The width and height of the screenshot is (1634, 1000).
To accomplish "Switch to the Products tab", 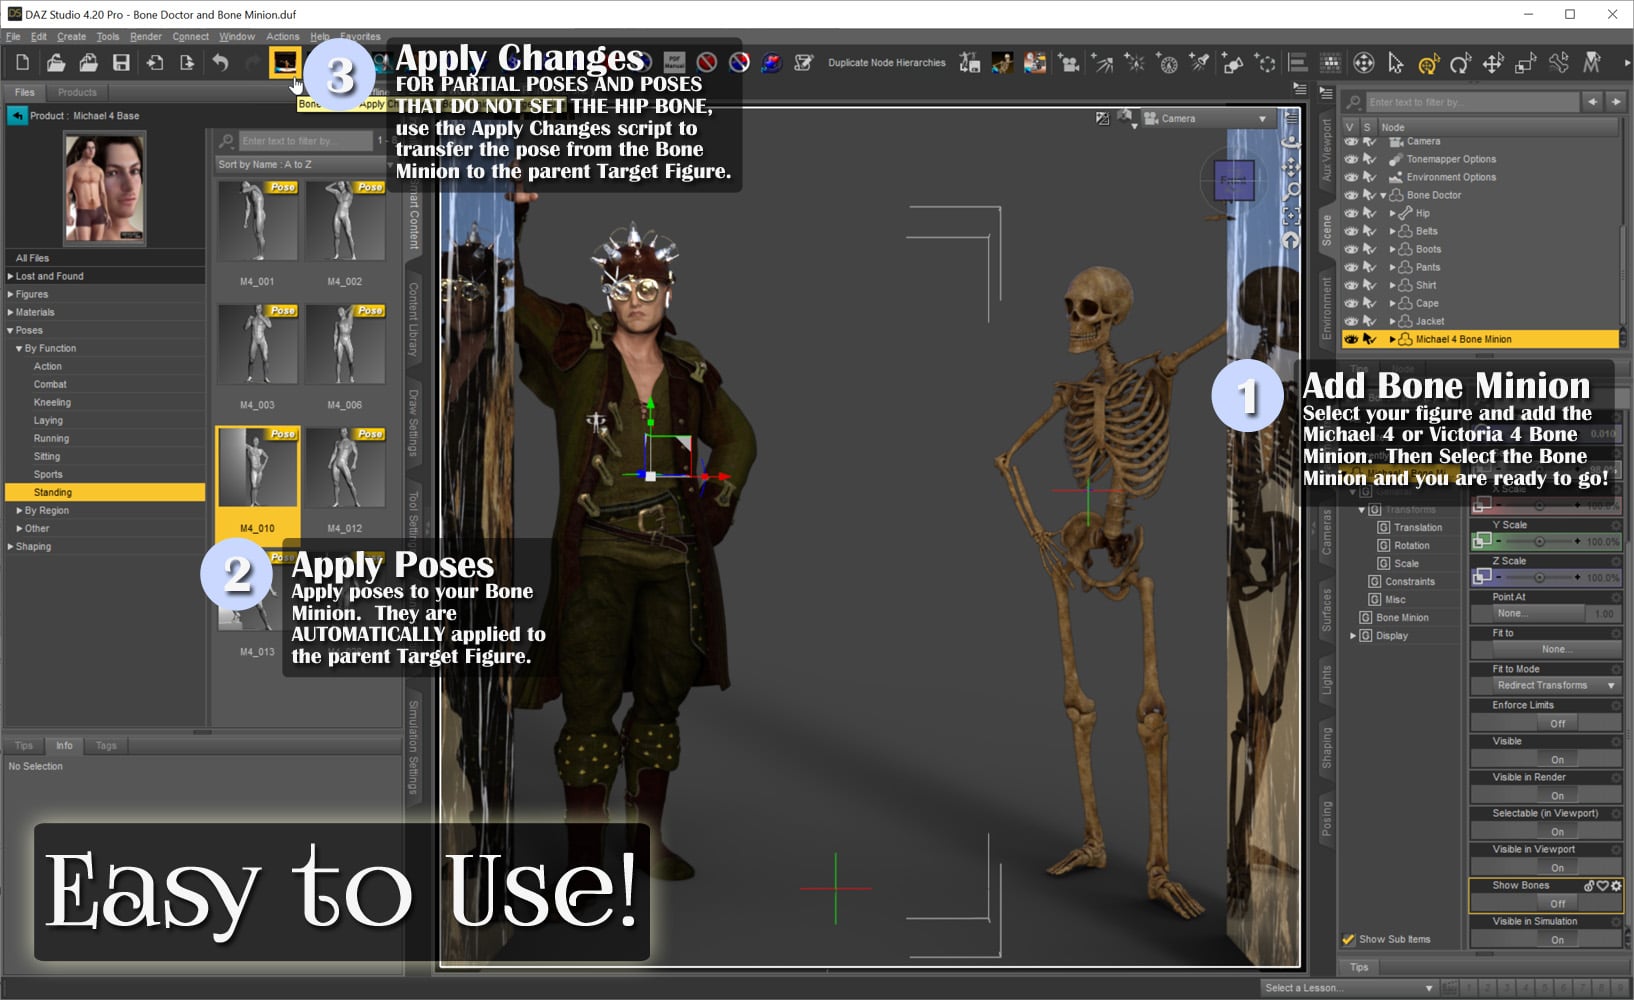I will (78, 92).
